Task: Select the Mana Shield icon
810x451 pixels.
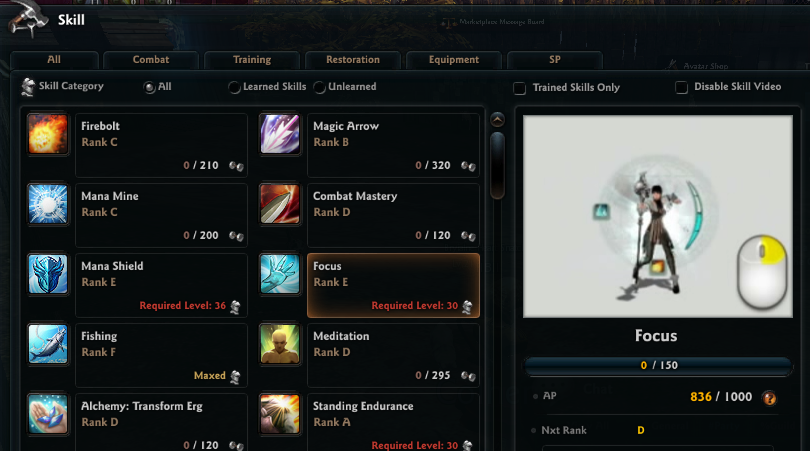Action: point(48,274)
